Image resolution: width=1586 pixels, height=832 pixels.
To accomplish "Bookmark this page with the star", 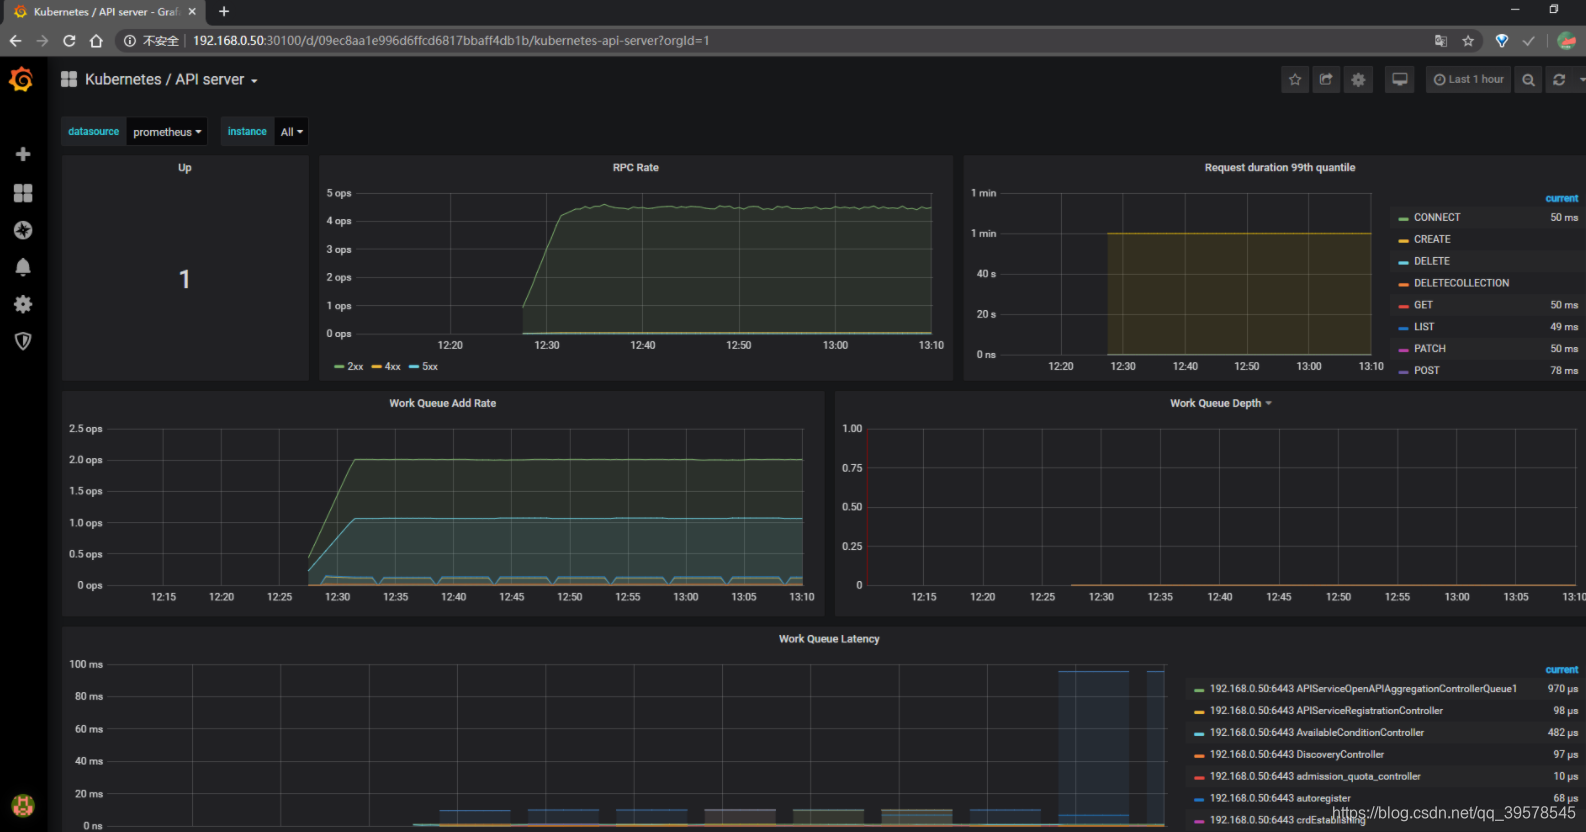I will coord(1468,41).
